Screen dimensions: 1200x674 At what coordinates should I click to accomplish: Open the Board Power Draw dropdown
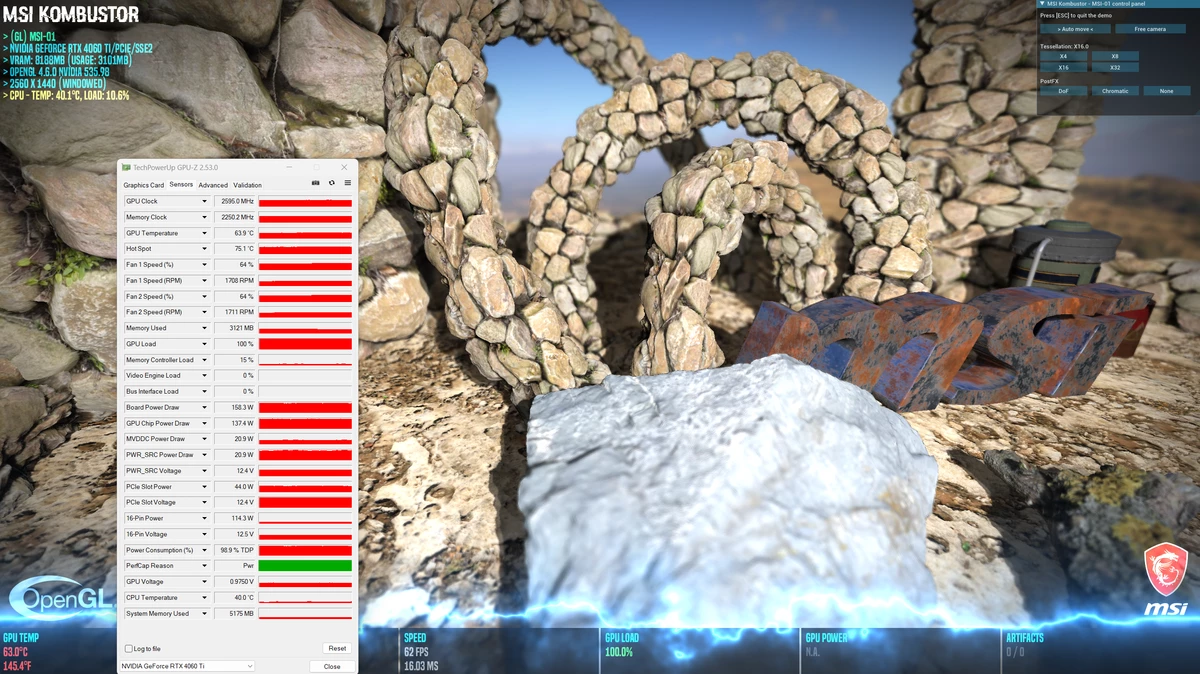point(205,407)
